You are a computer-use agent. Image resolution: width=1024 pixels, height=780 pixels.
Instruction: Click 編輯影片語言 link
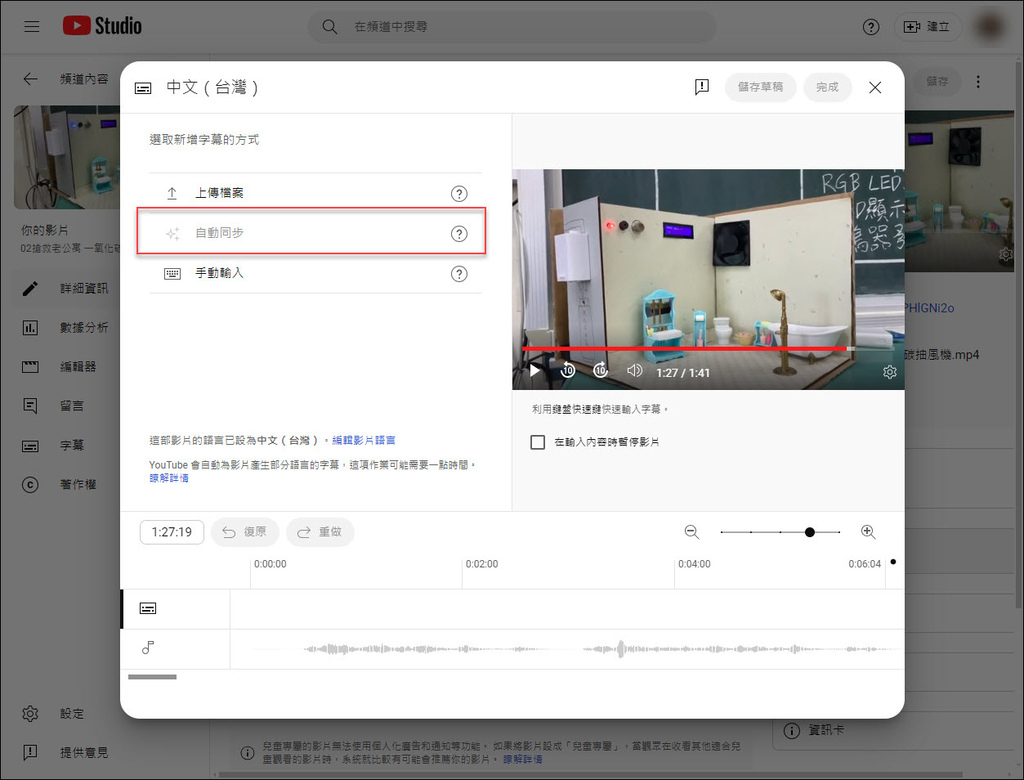click(x=363, y=440)
